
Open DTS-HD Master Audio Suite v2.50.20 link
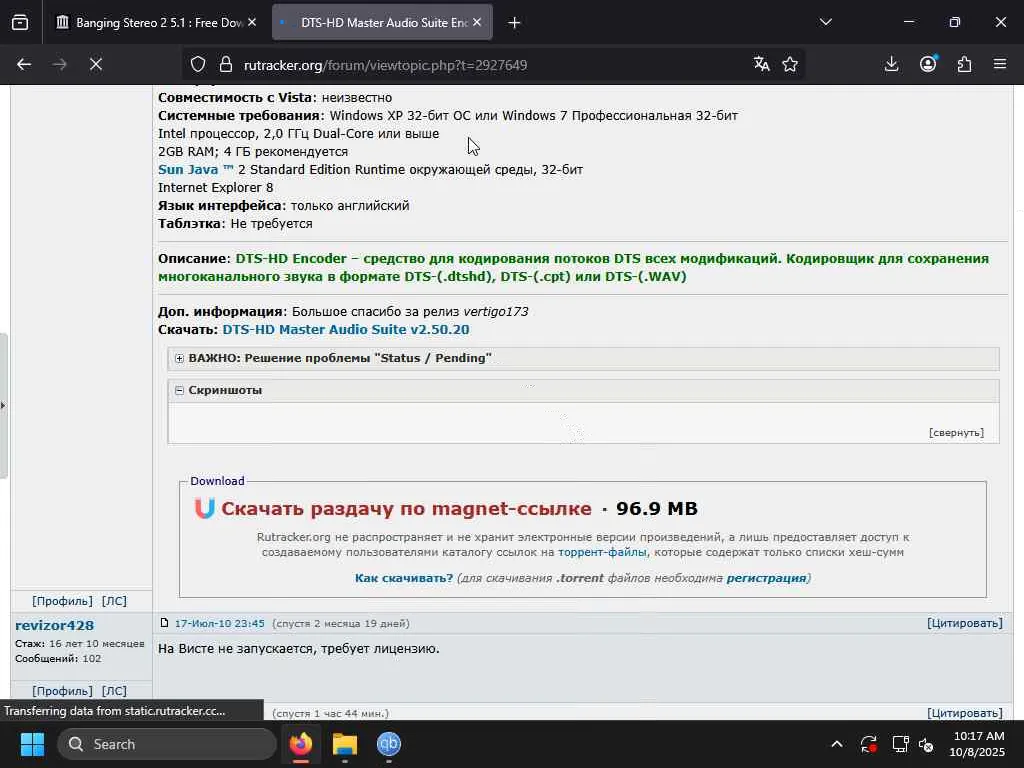345,330
